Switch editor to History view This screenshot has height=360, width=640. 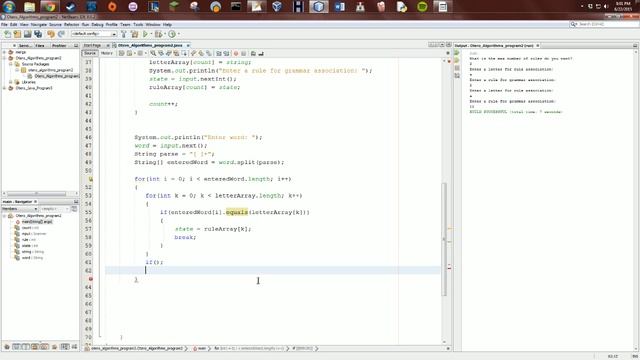pyautogui.click(x=107, y=53)
